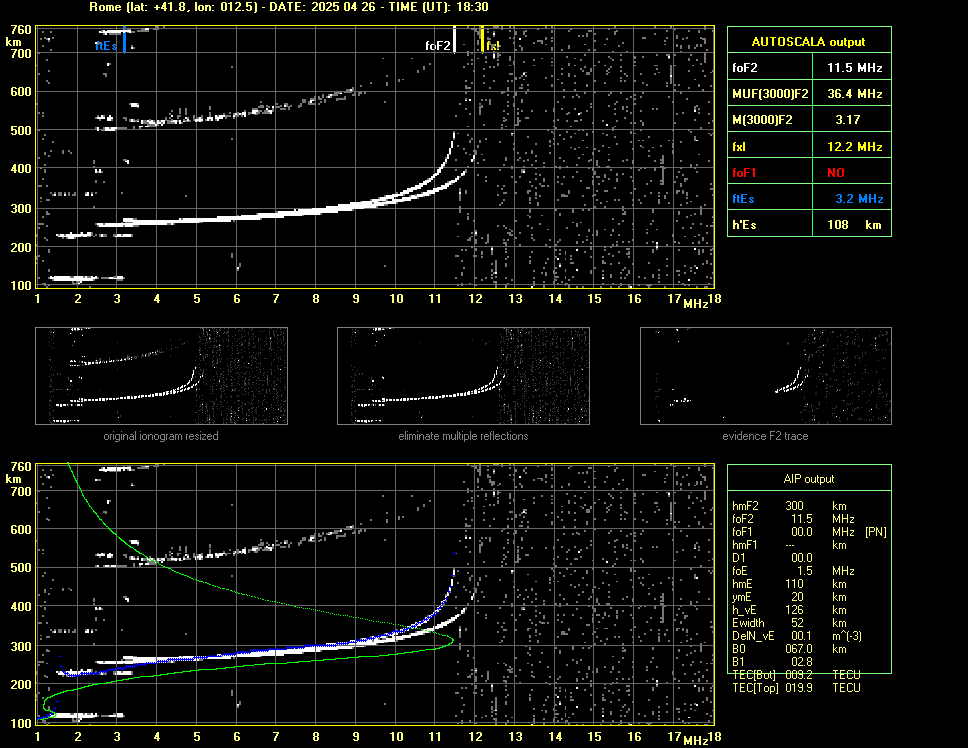The height and width of the screenshot is (748, 968).
Task: Select the h_vE 126 km row
Action: (789, 610)
